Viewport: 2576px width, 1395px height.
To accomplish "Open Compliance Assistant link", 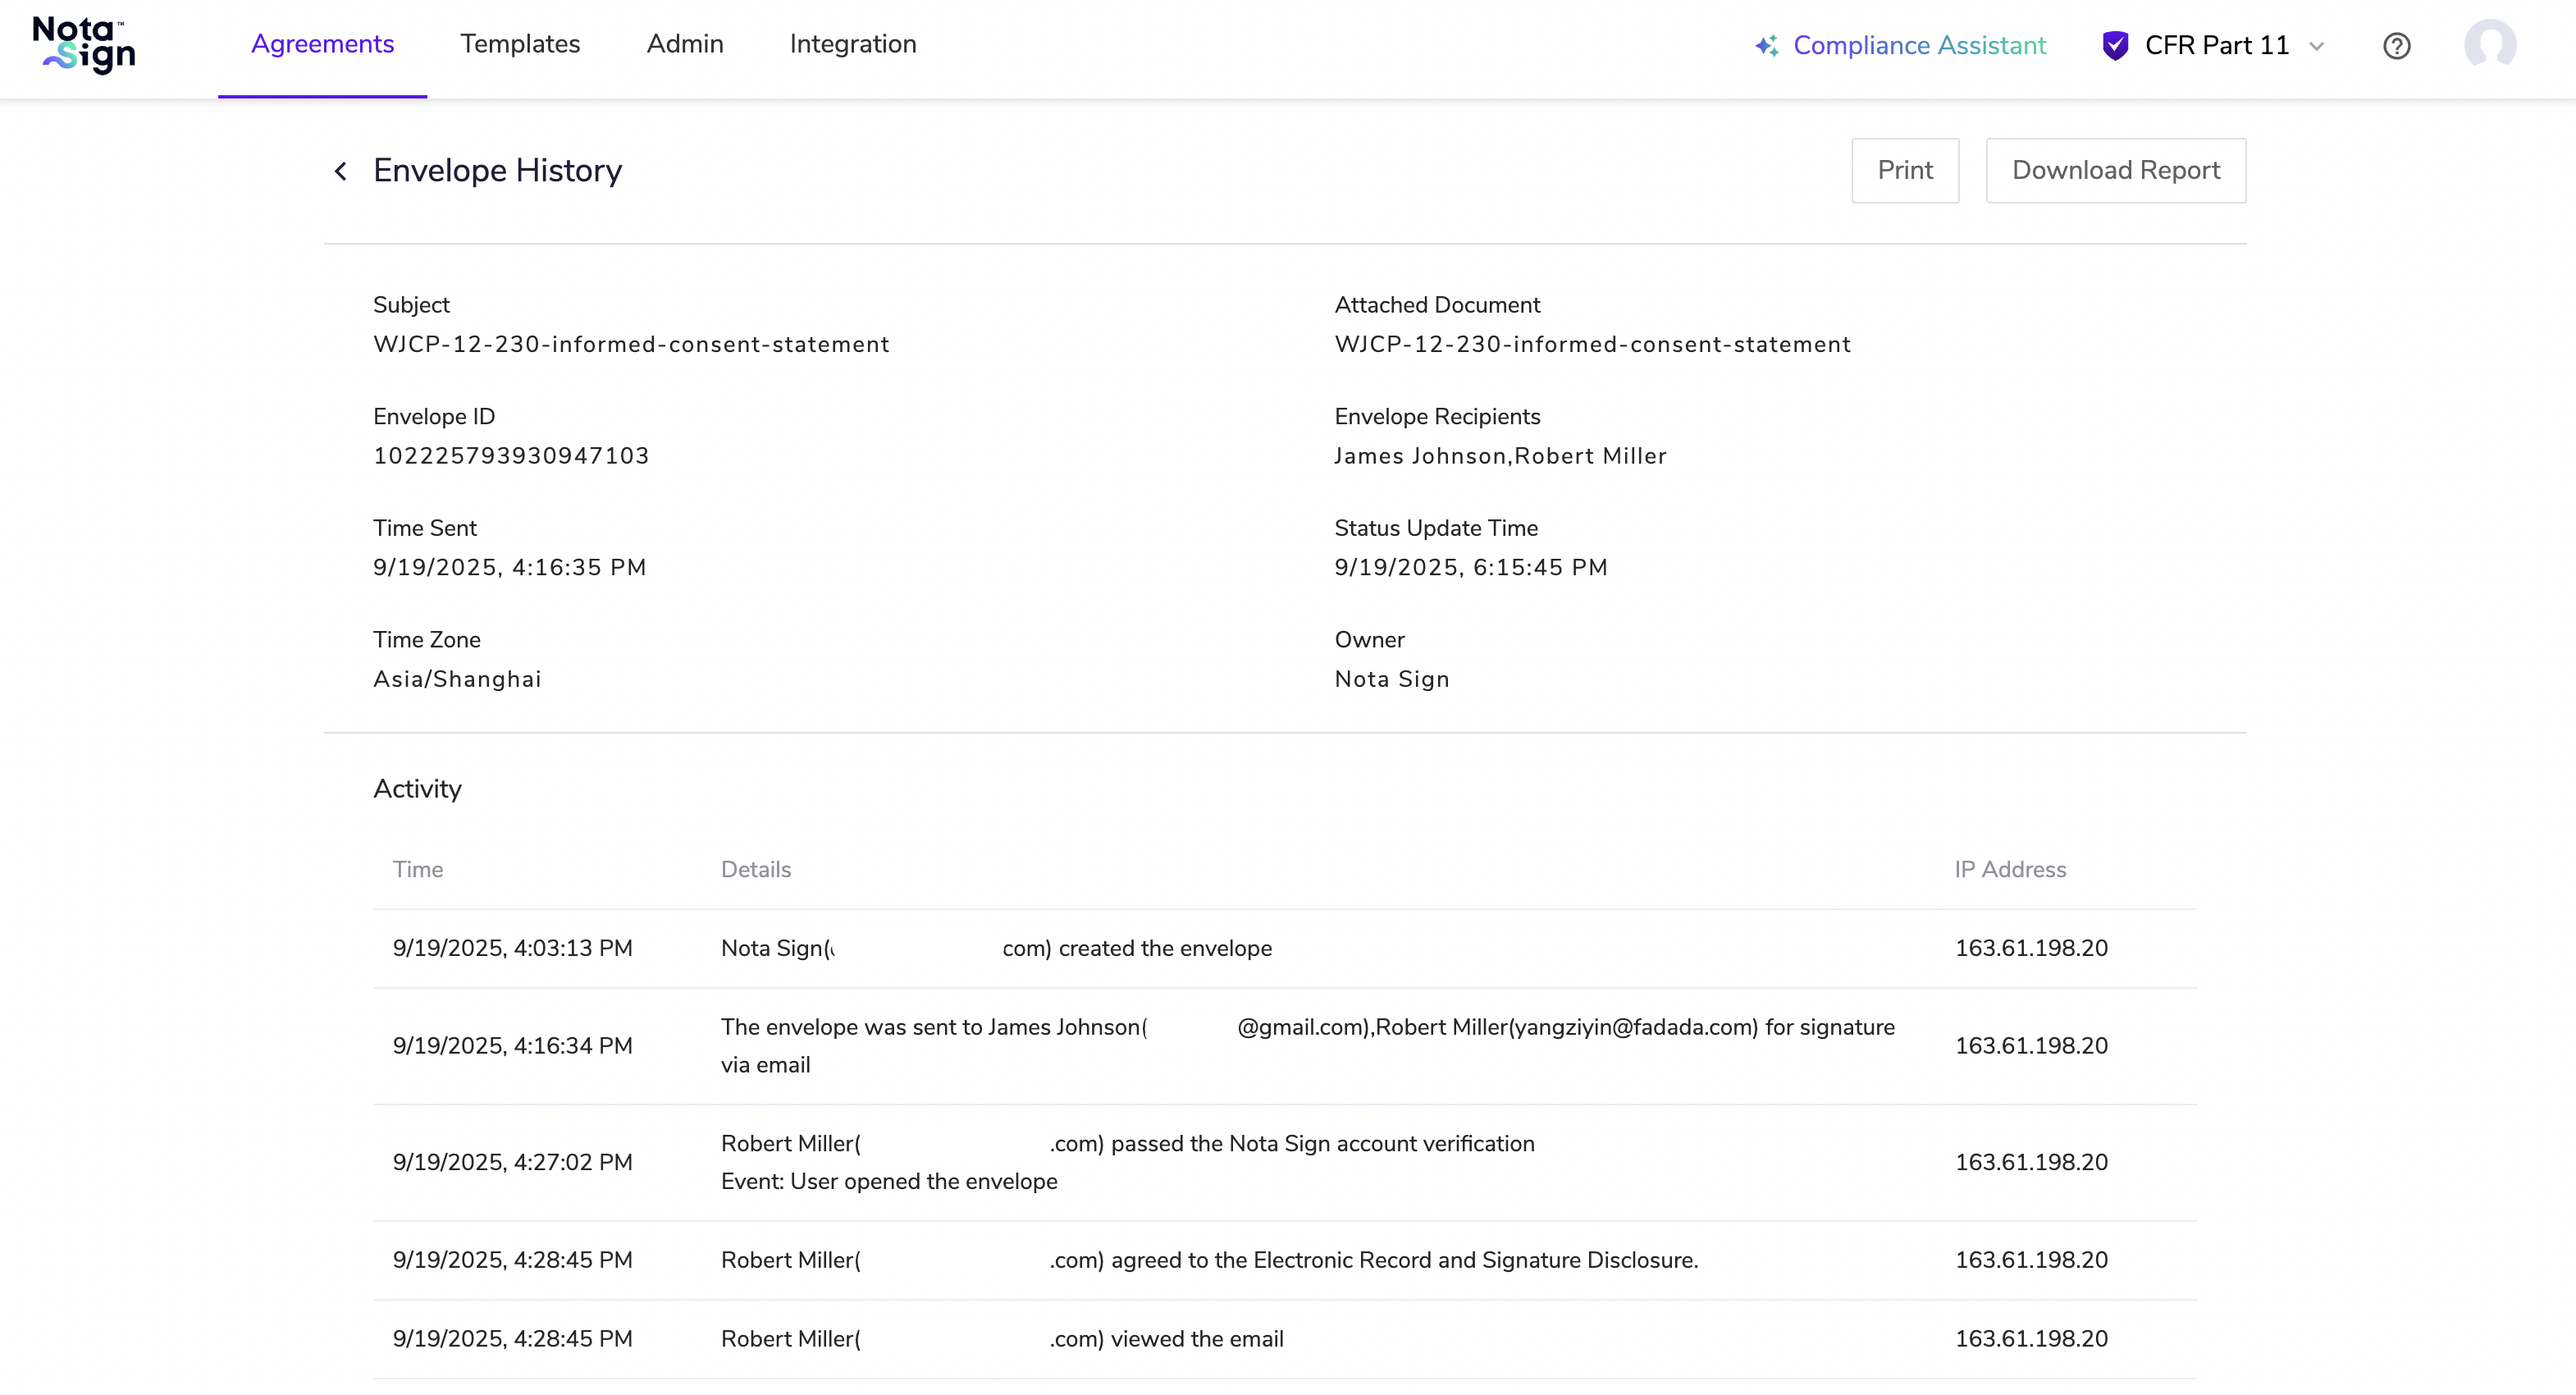I will [1919, 46].
